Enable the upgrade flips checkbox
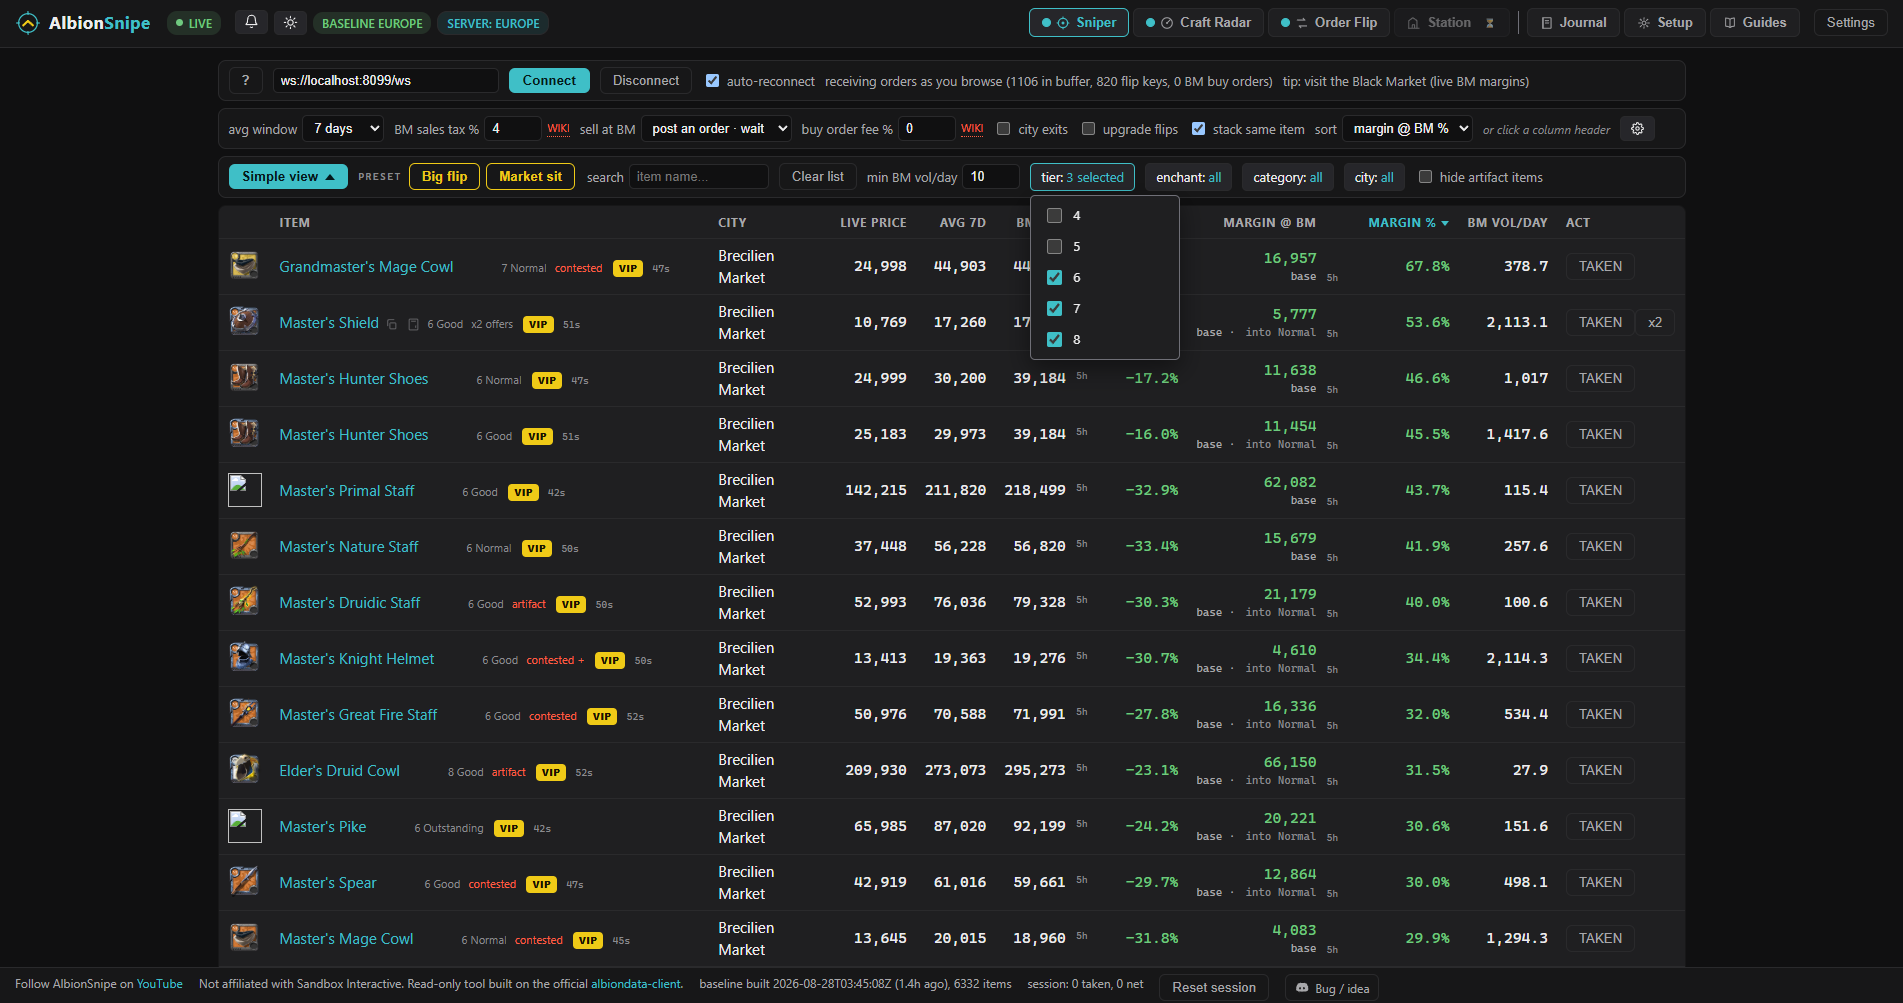 click(x=1088, y=129)
